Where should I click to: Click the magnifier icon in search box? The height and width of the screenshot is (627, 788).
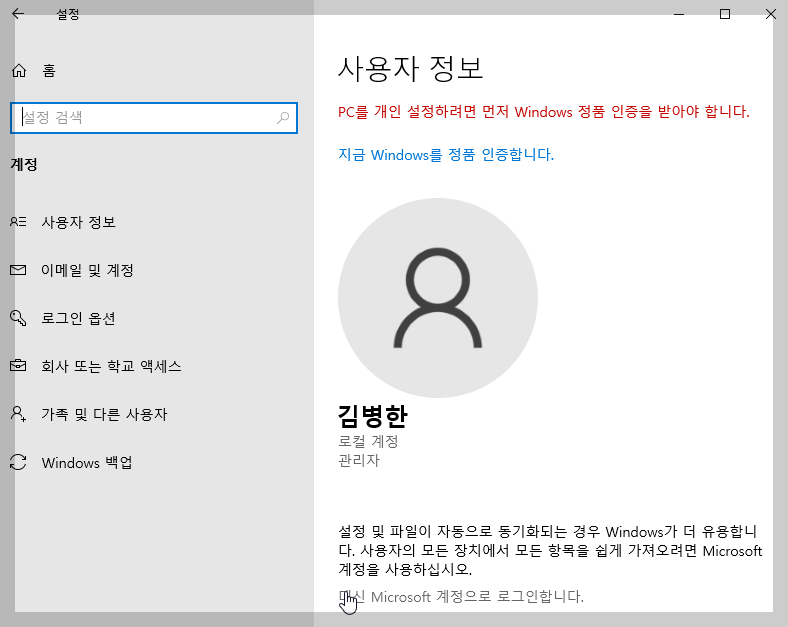(x=283, y=118)
